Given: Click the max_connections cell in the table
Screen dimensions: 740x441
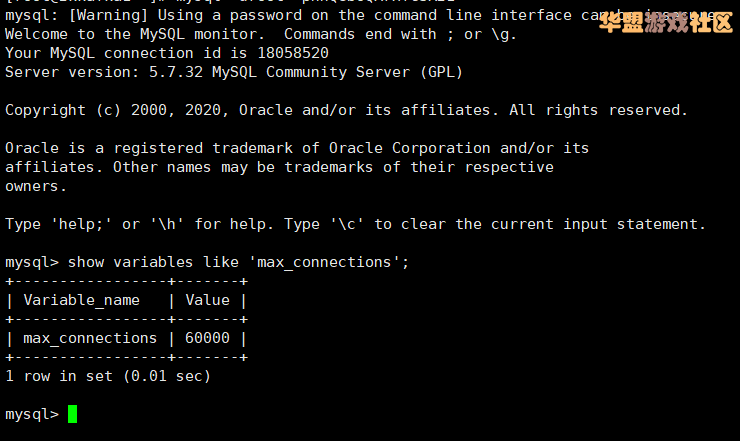Looking at the screenshot, I should coord(90,339).
